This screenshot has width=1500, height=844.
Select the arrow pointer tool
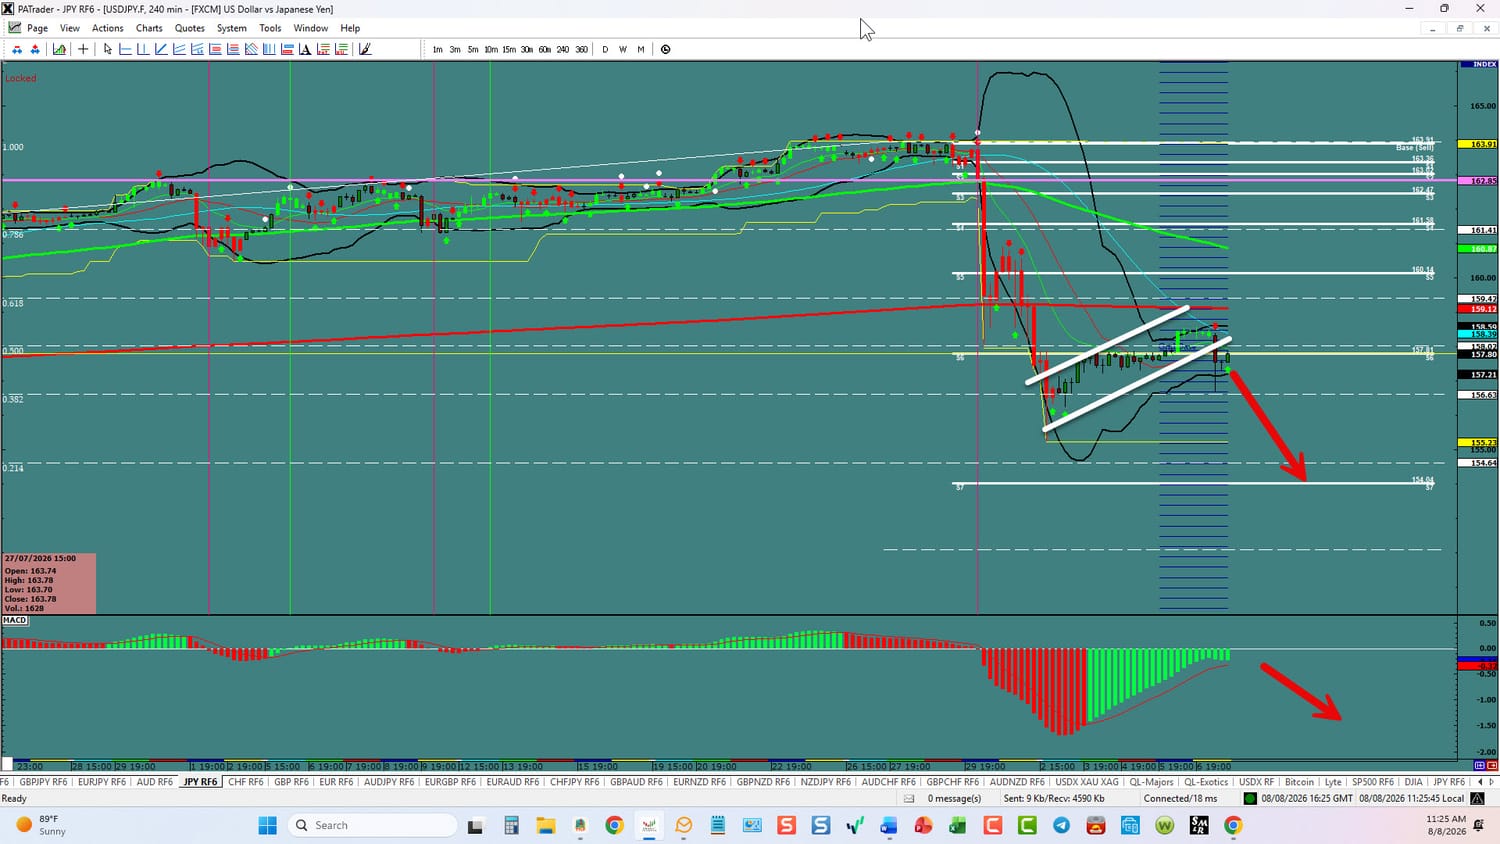coord(108,49)
